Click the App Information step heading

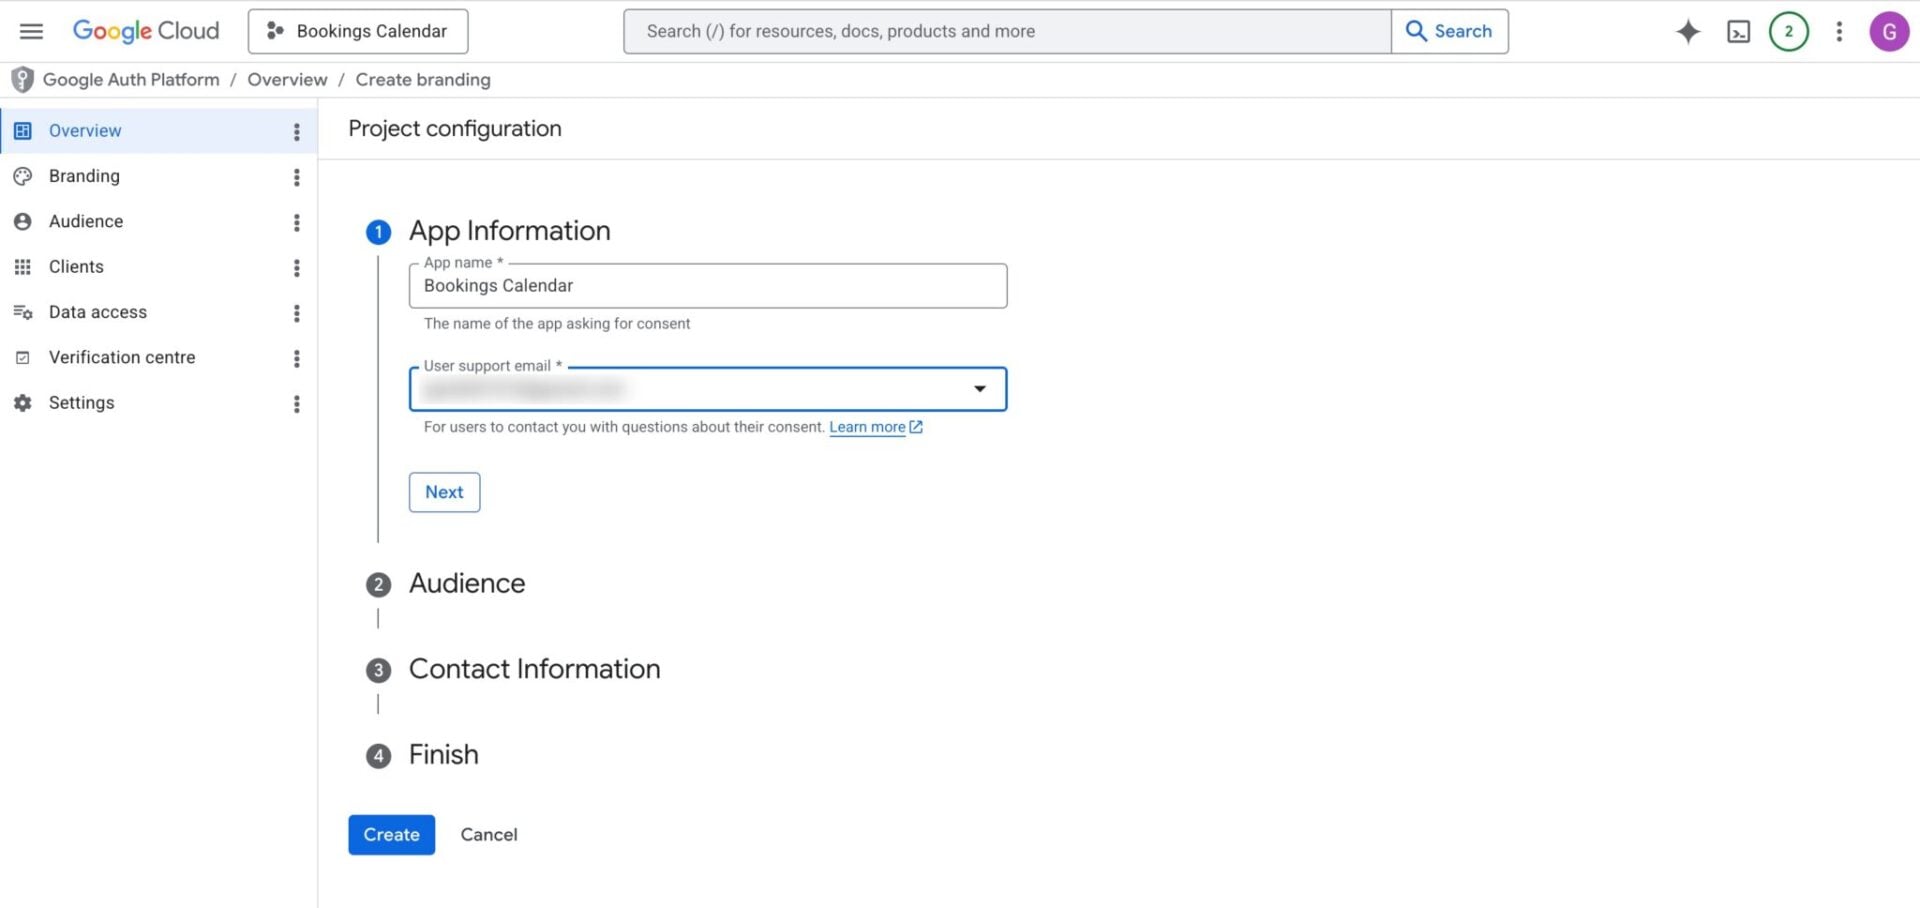pos(509,231)
